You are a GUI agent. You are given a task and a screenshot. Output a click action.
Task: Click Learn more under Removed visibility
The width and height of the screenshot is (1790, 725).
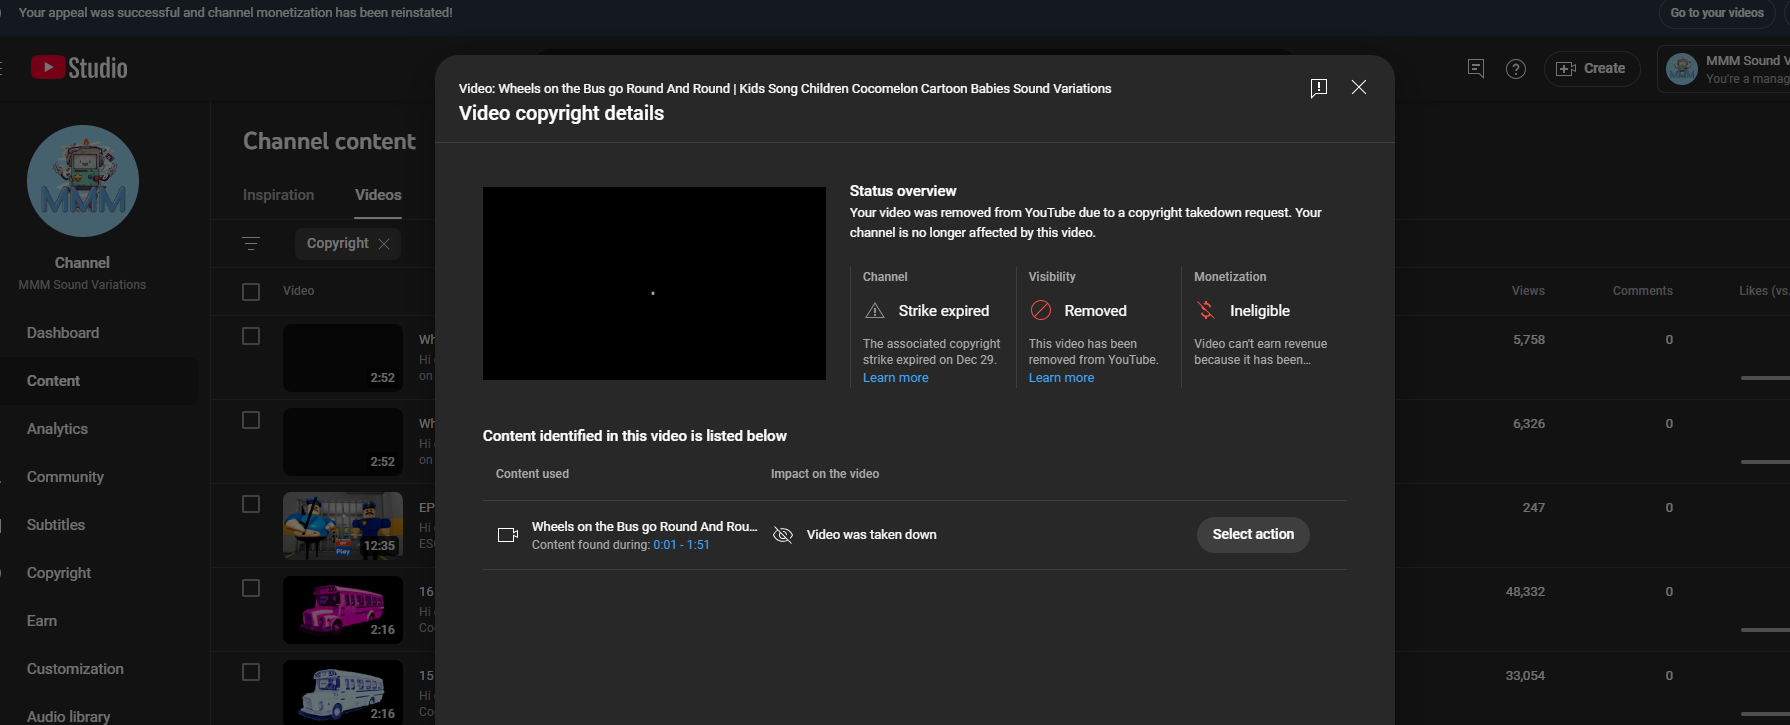pos(1061,378)
